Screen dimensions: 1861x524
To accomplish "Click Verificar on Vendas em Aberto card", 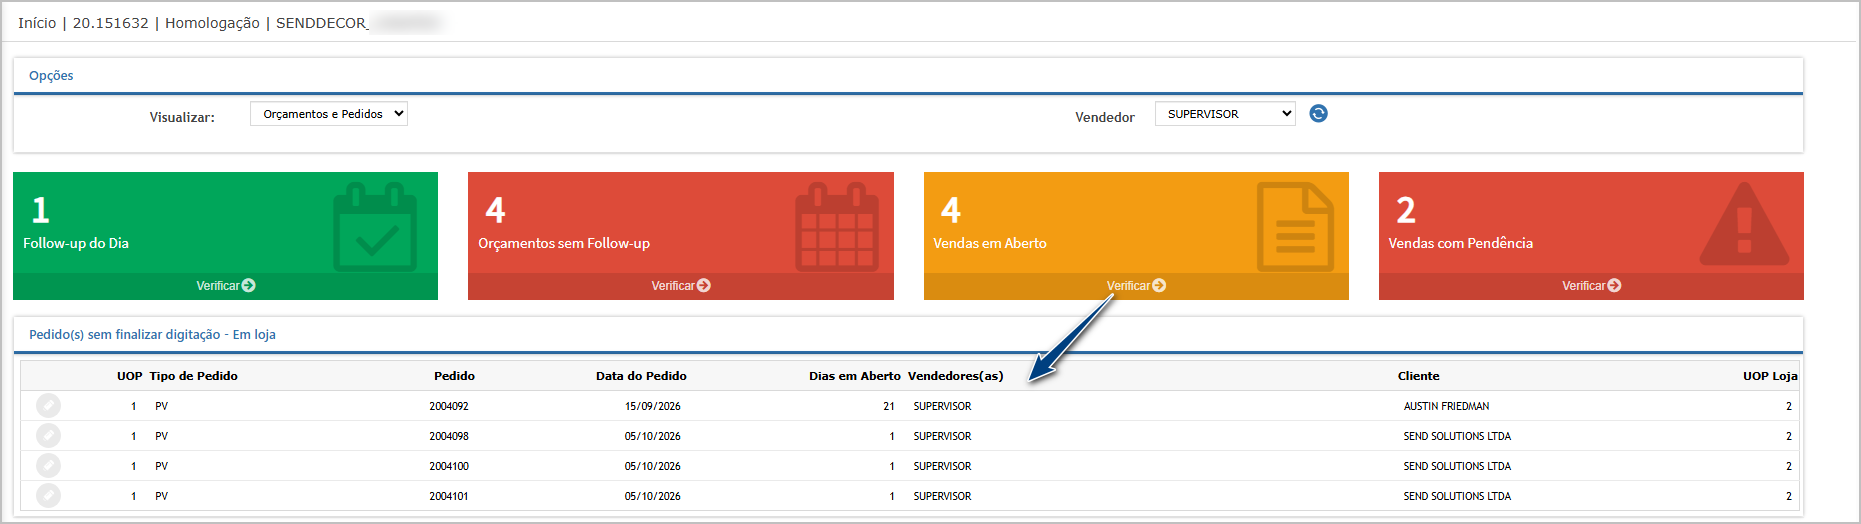I will (x=1136, y=286).
